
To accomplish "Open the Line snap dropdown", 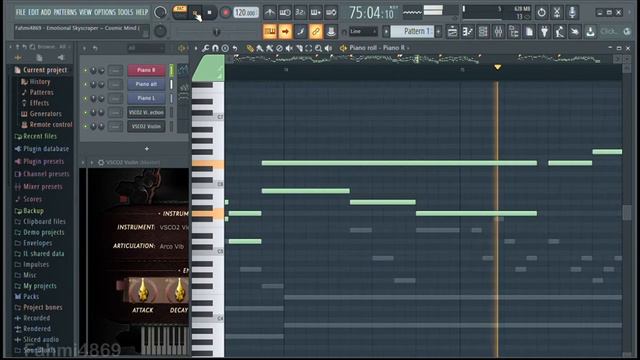I will tap(363, 31).
